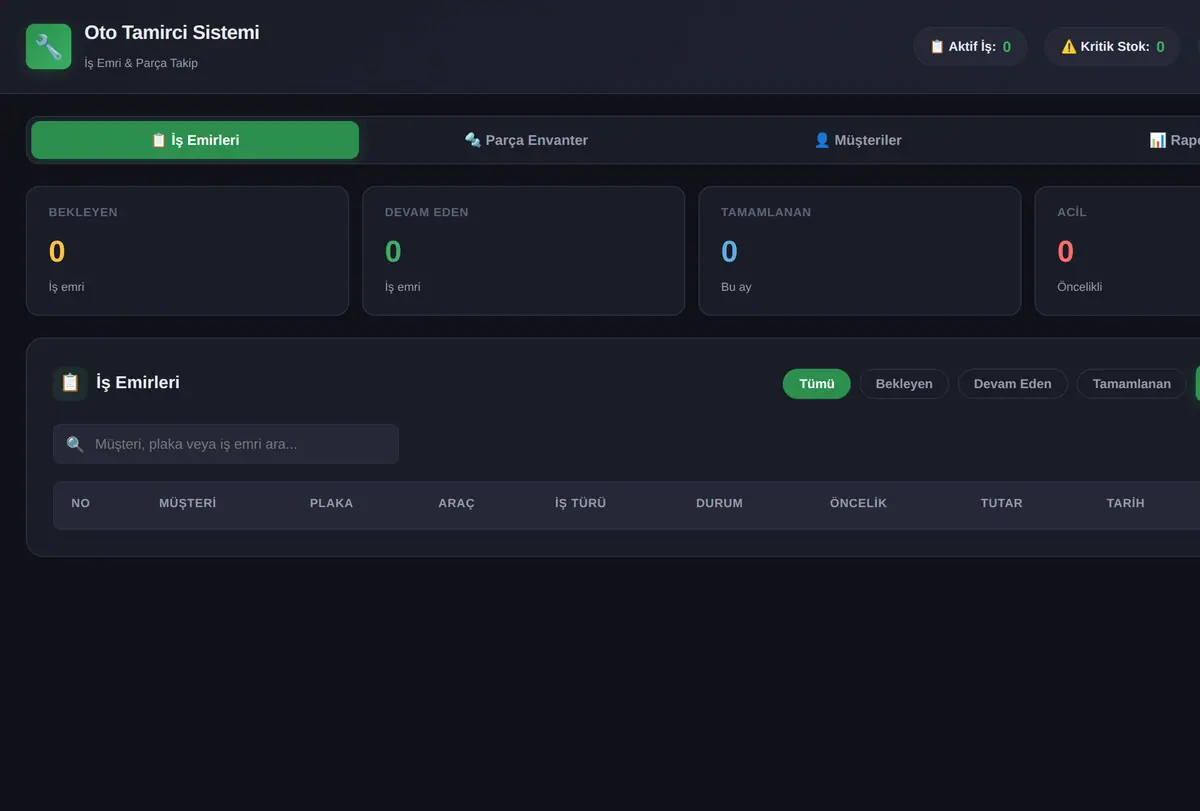Click the İş Emirleri panel heading text
Image resolution: width=1200 pixels, height=811 pixels.
138,382
